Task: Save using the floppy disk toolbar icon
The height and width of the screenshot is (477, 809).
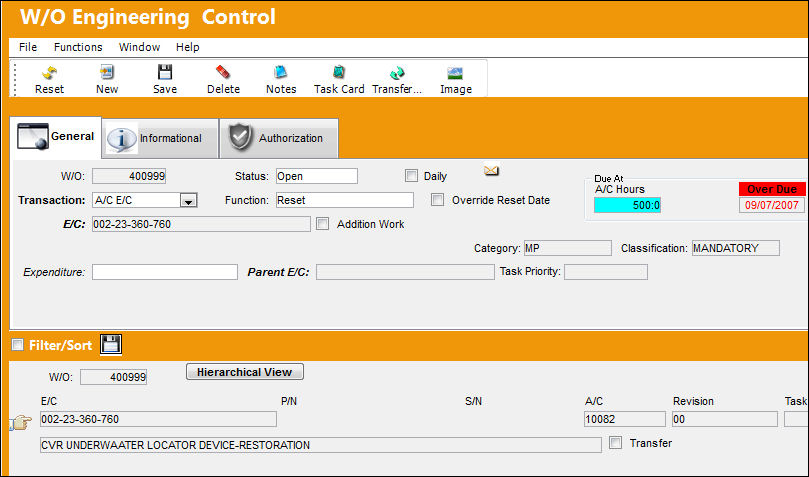Action: 165,72
